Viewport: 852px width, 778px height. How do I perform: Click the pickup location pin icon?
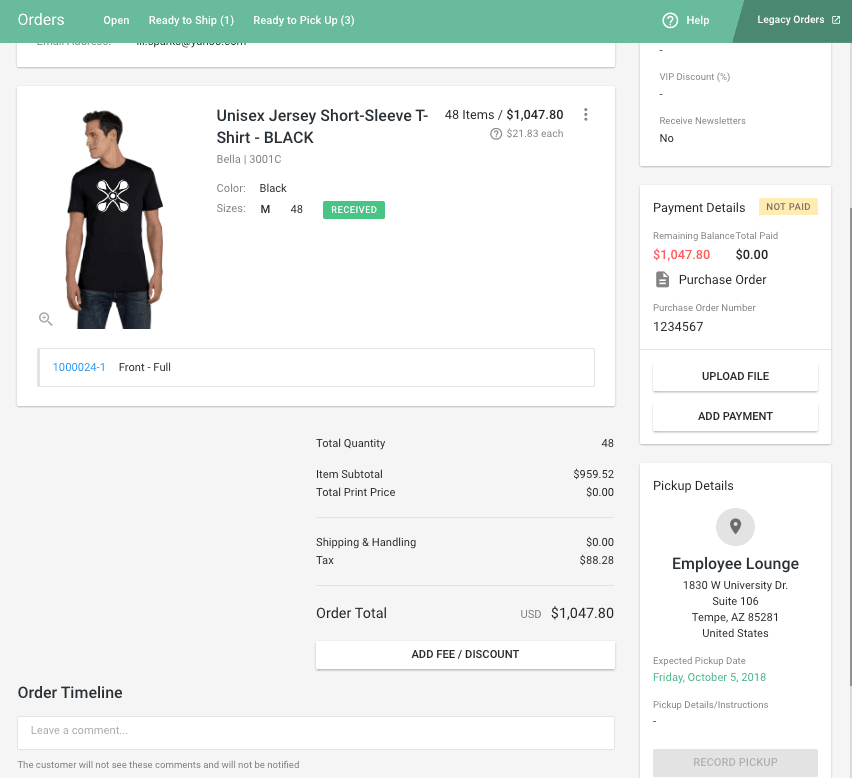coord(735,526)
